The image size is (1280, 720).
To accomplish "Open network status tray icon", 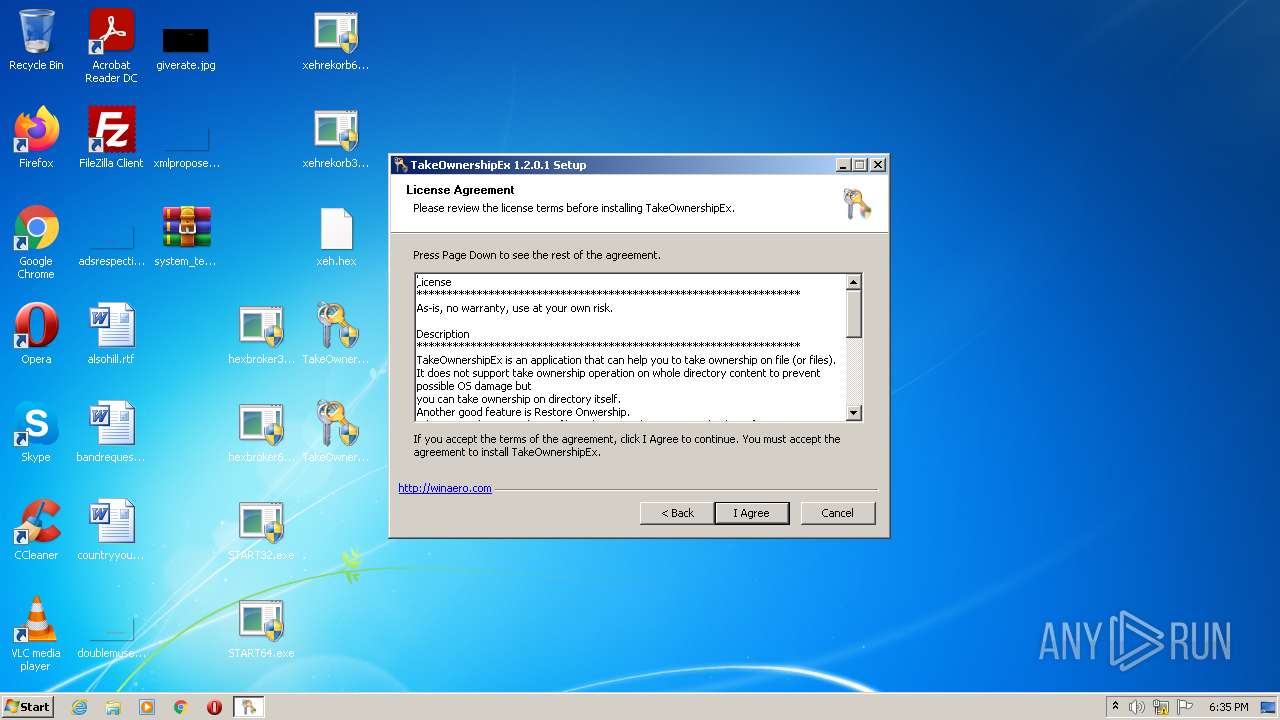I will (1161, 707).
